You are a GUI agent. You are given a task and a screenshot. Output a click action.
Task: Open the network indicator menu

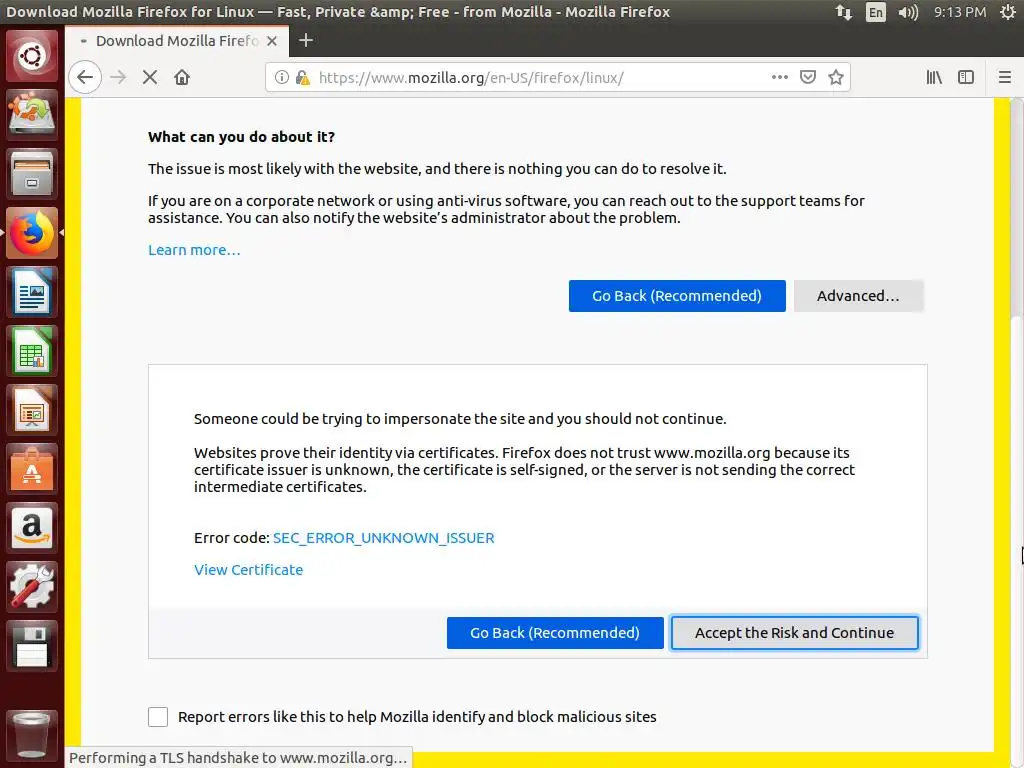[843, 12]
